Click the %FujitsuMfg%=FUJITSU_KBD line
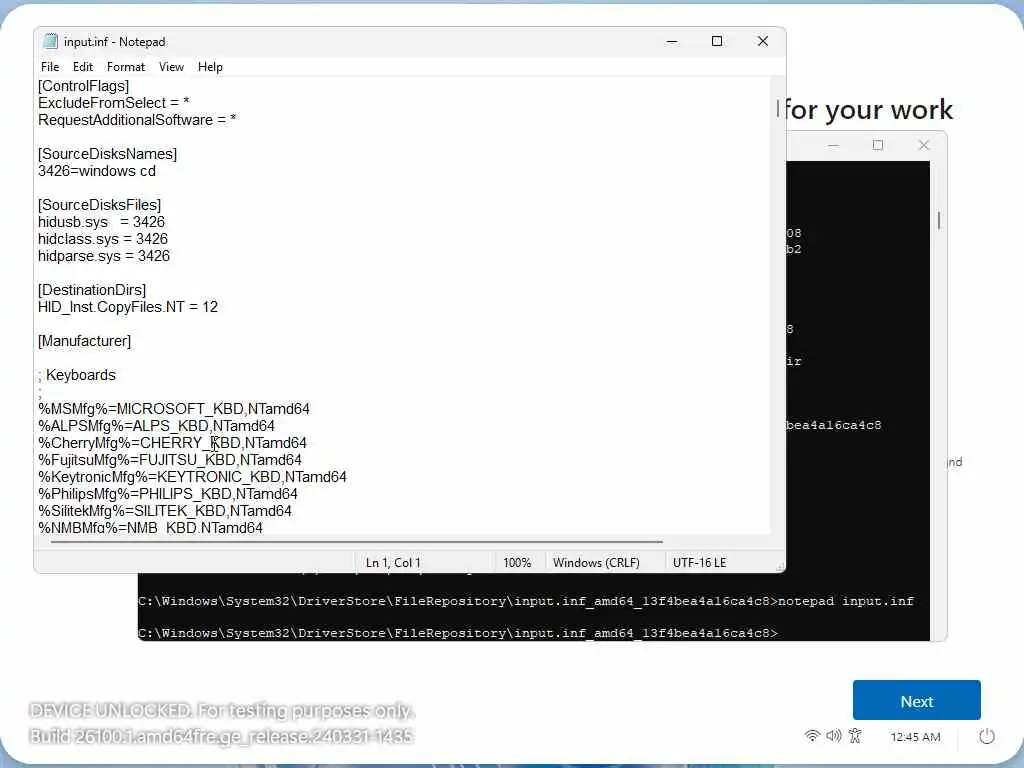Screen dimensions: 1024x768 coord(170,460)
